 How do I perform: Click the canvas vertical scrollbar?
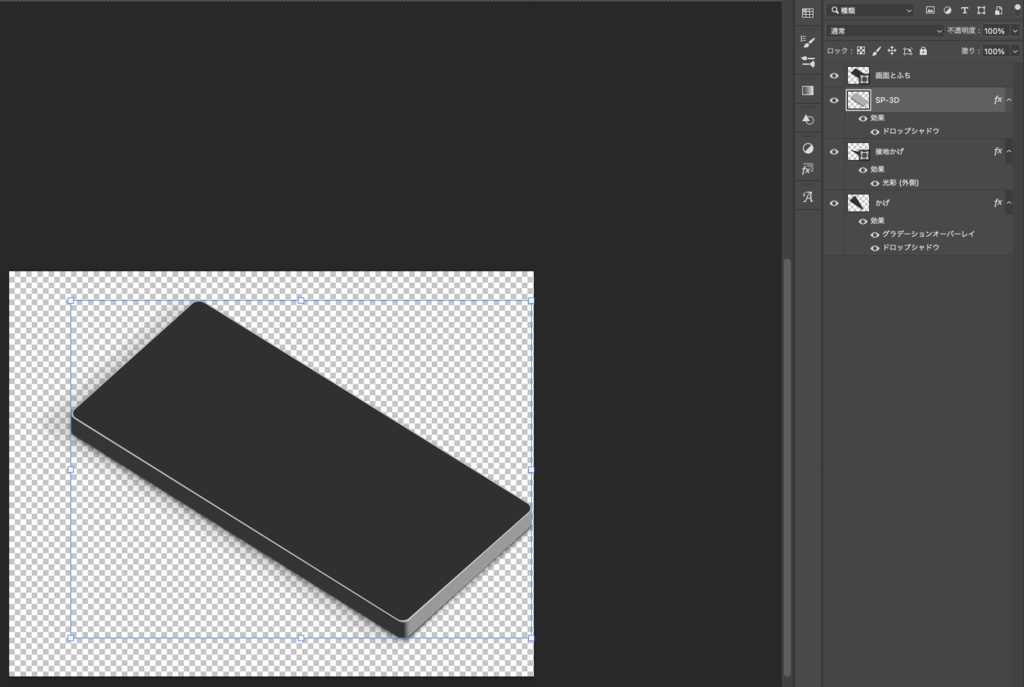pos(788,467)
